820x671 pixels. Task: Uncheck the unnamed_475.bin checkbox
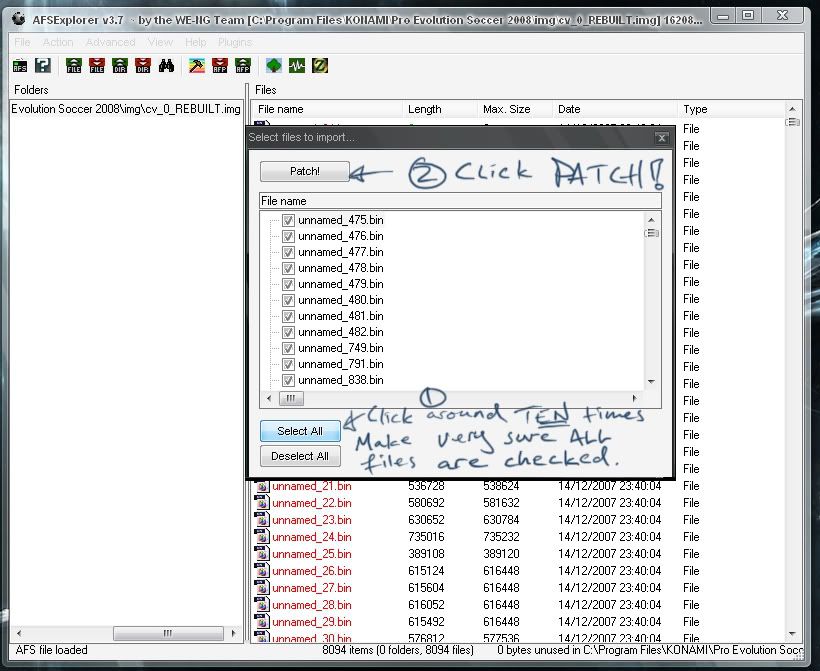pyautogui.click(x=288, y=220)
